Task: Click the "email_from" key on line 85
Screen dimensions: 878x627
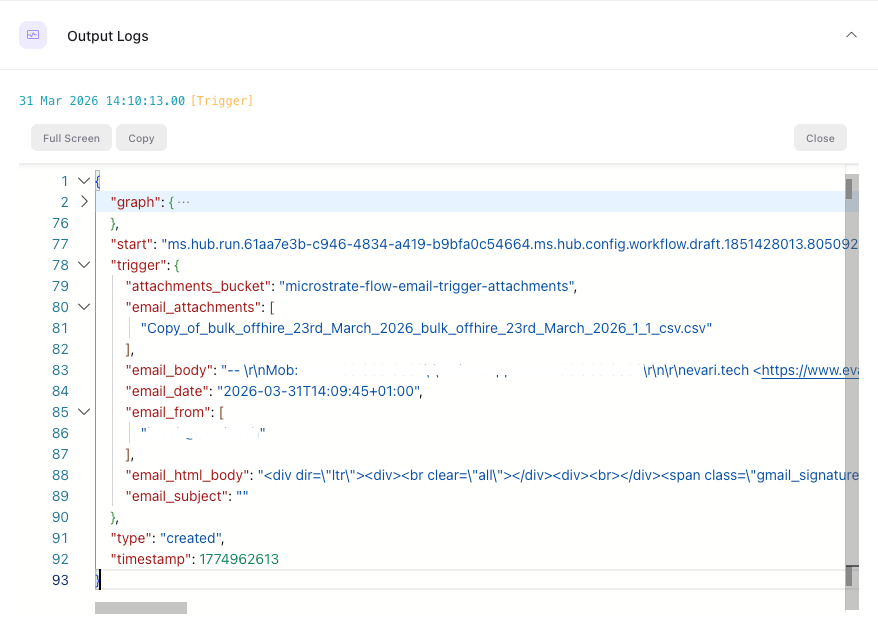Action: point(169,412)
